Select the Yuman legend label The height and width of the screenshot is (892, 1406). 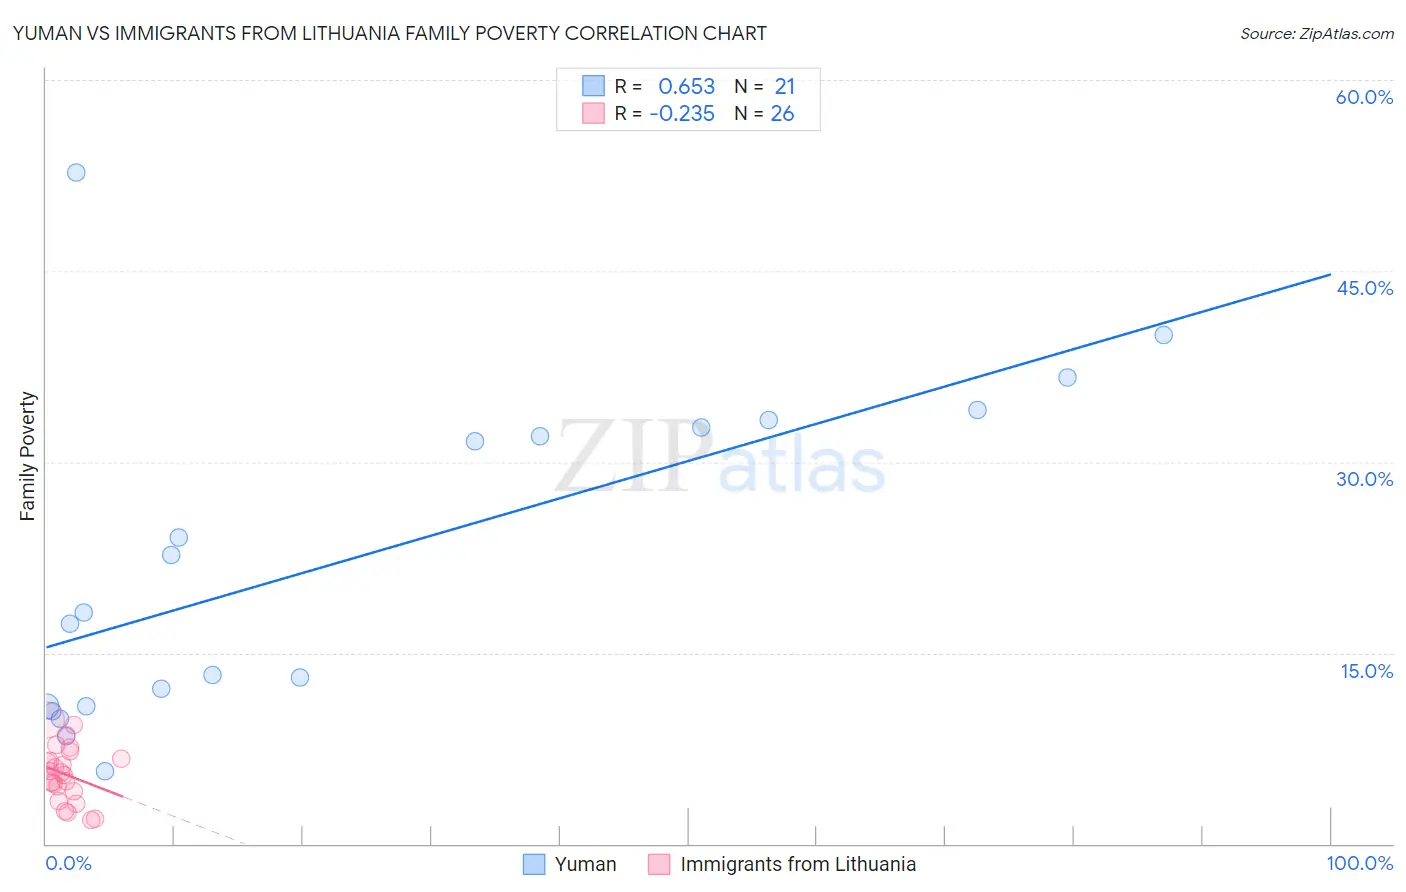[x=585, y=864]
